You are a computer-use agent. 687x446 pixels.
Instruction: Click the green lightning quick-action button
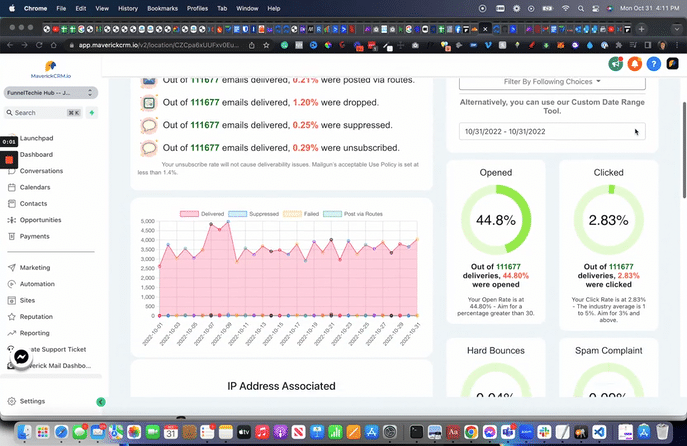coord(92,113)
